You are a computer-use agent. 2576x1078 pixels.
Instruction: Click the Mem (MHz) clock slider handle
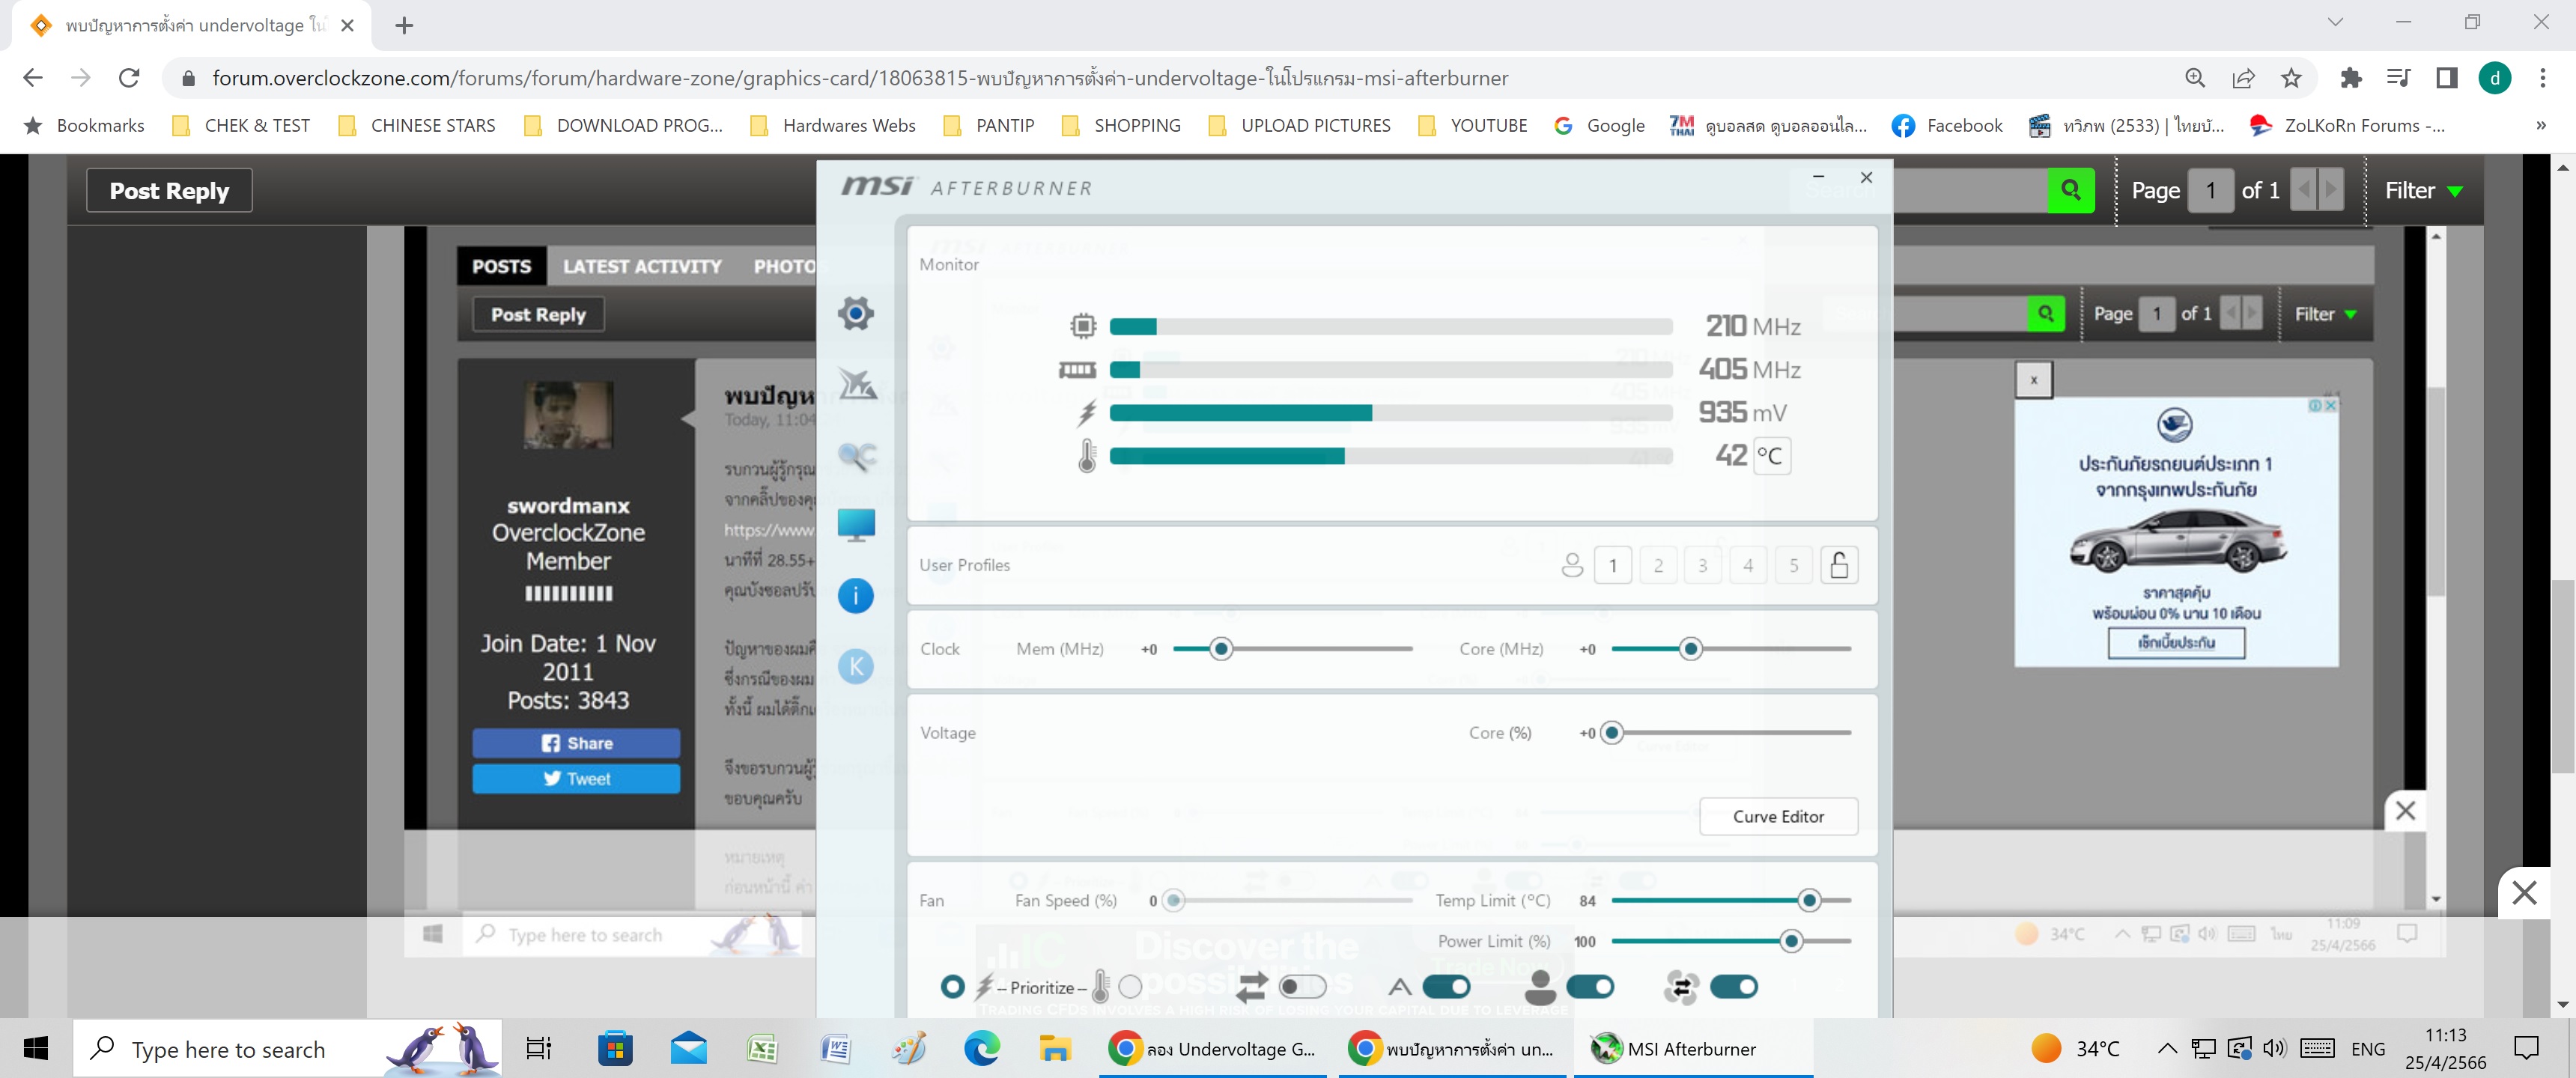[1221, 650]
